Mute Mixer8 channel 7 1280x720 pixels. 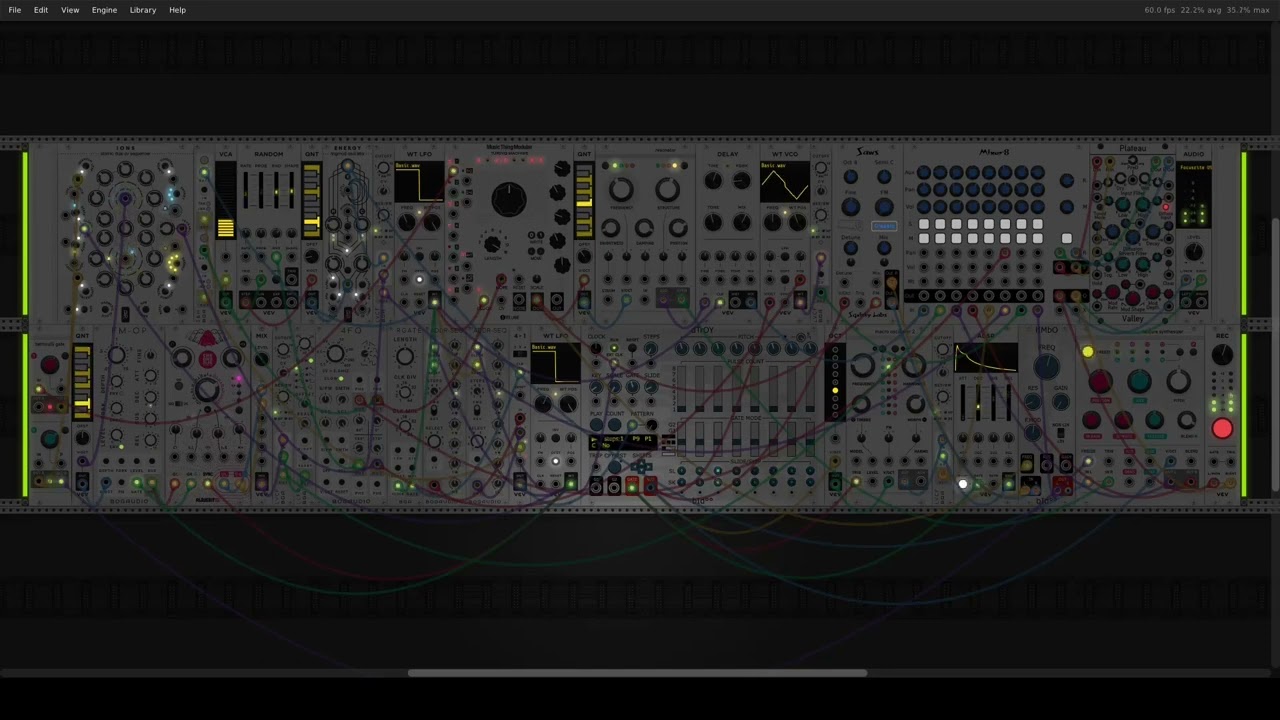click(1021, 238)
